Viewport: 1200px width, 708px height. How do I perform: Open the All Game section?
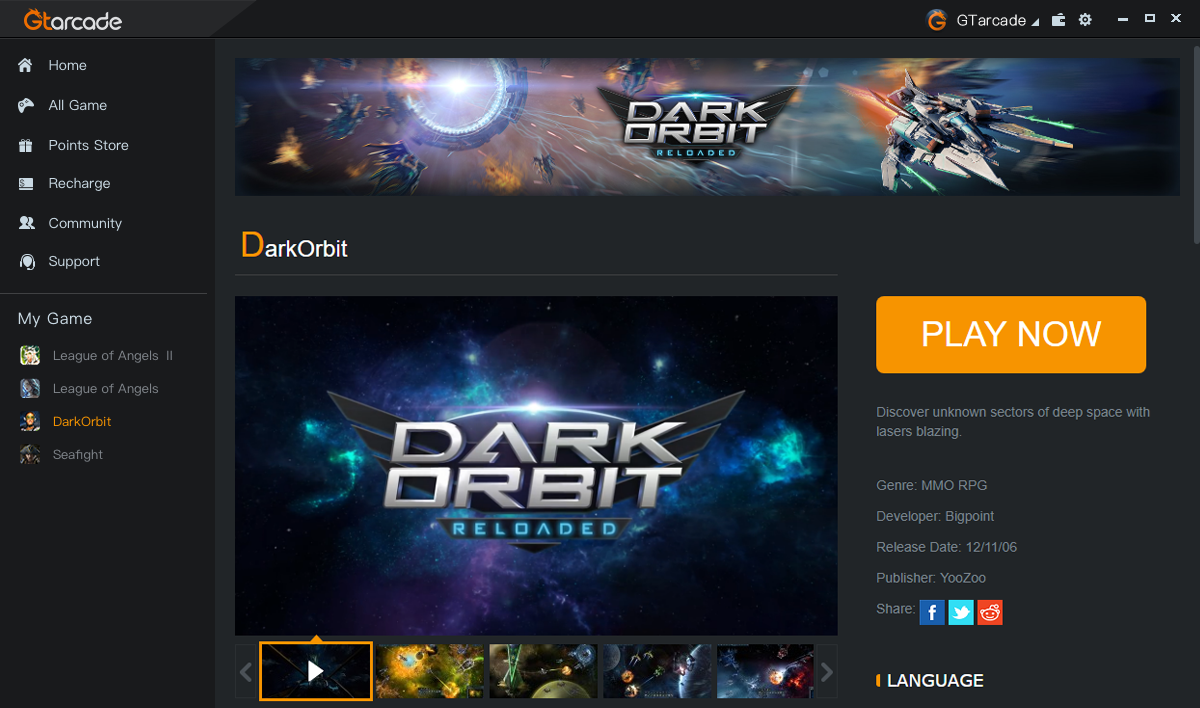pos(77,105)
